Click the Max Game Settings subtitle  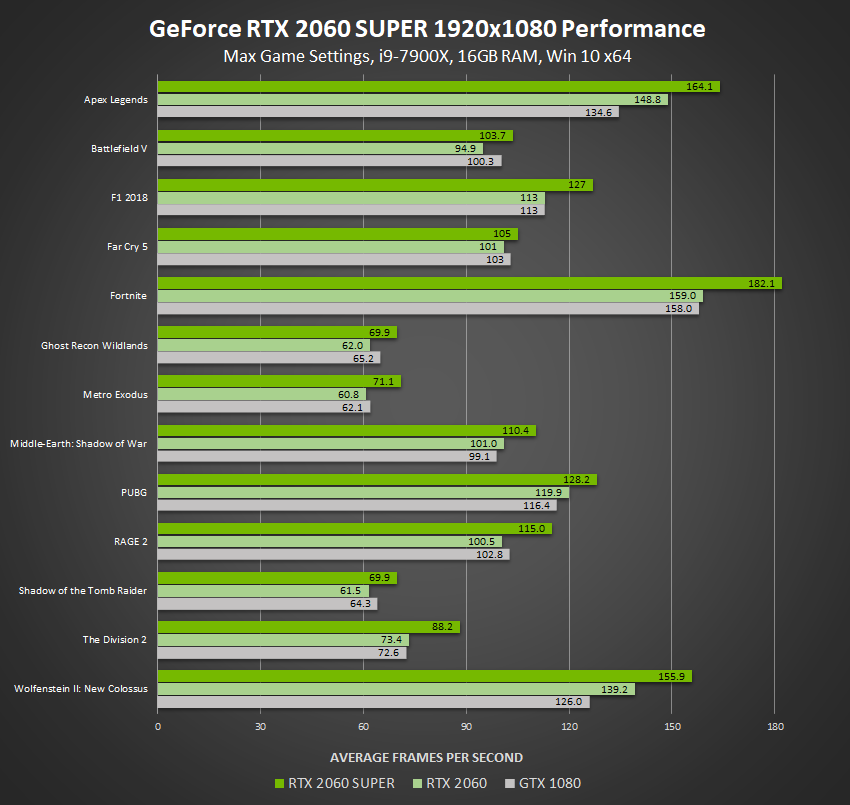tap(425, 56)
